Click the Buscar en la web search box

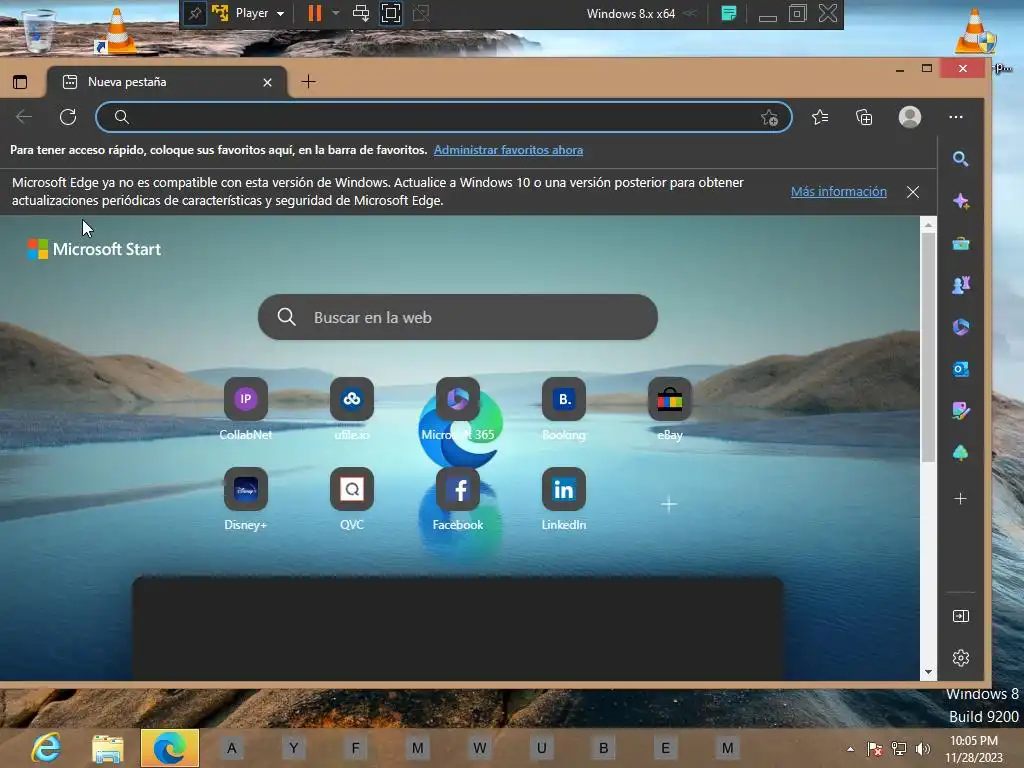tap(458, 317)
